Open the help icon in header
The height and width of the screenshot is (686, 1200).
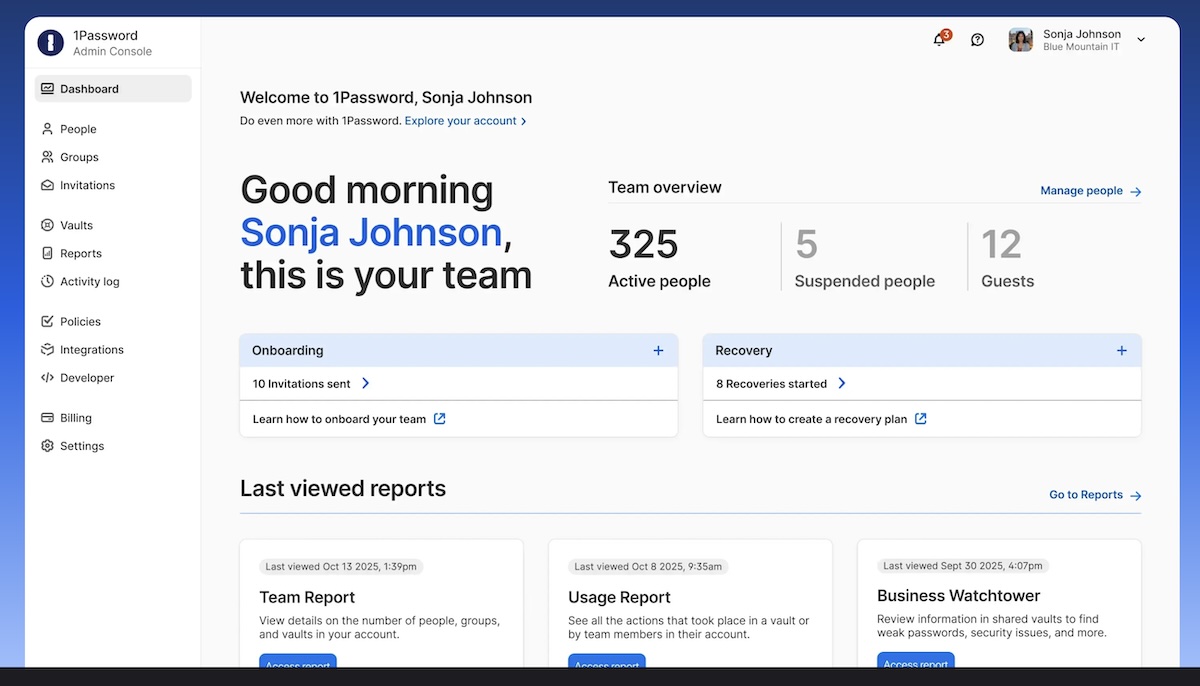pyautogui.click(x=978, y=40)
